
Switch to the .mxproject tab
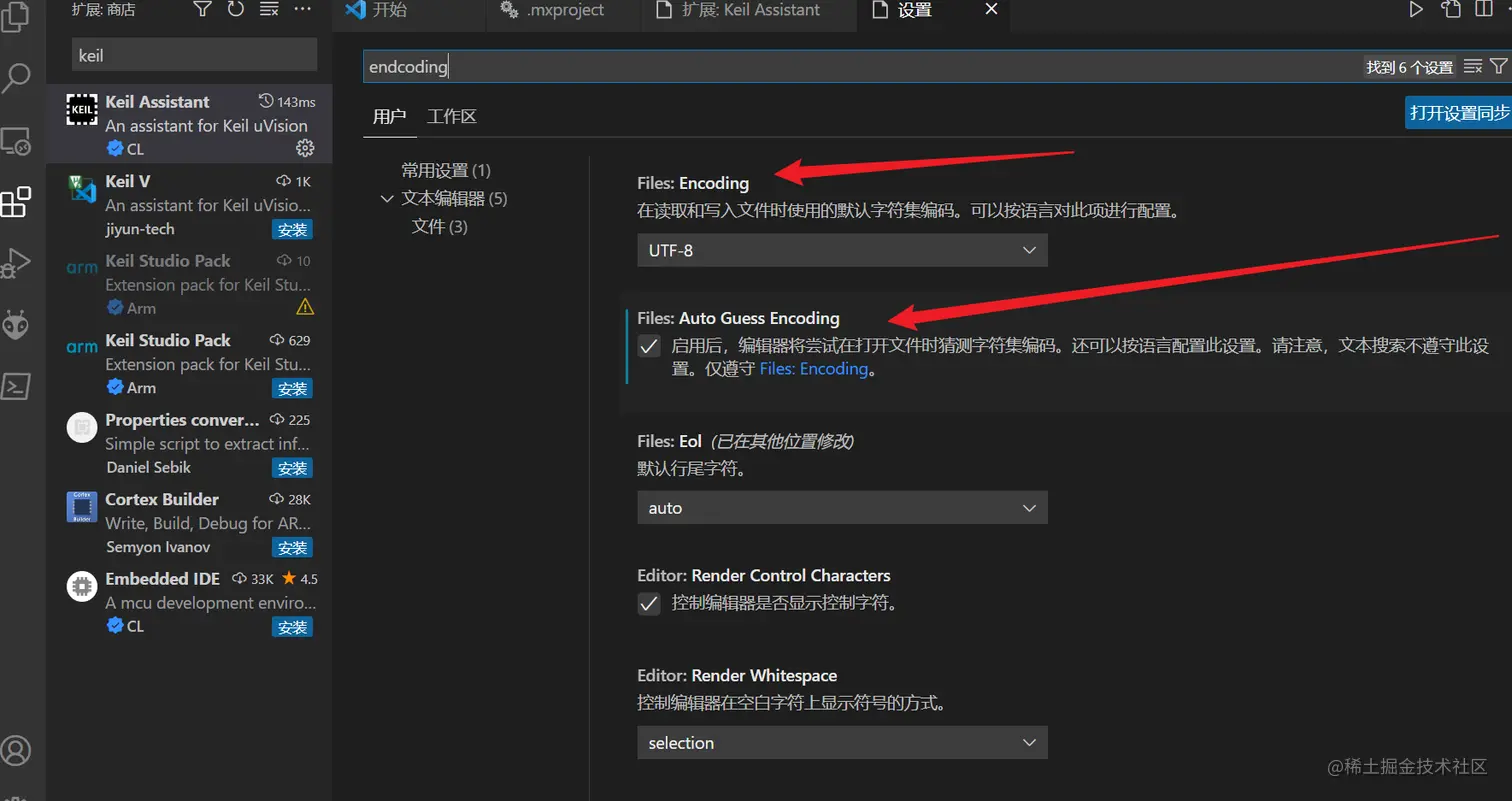(565, 10)
